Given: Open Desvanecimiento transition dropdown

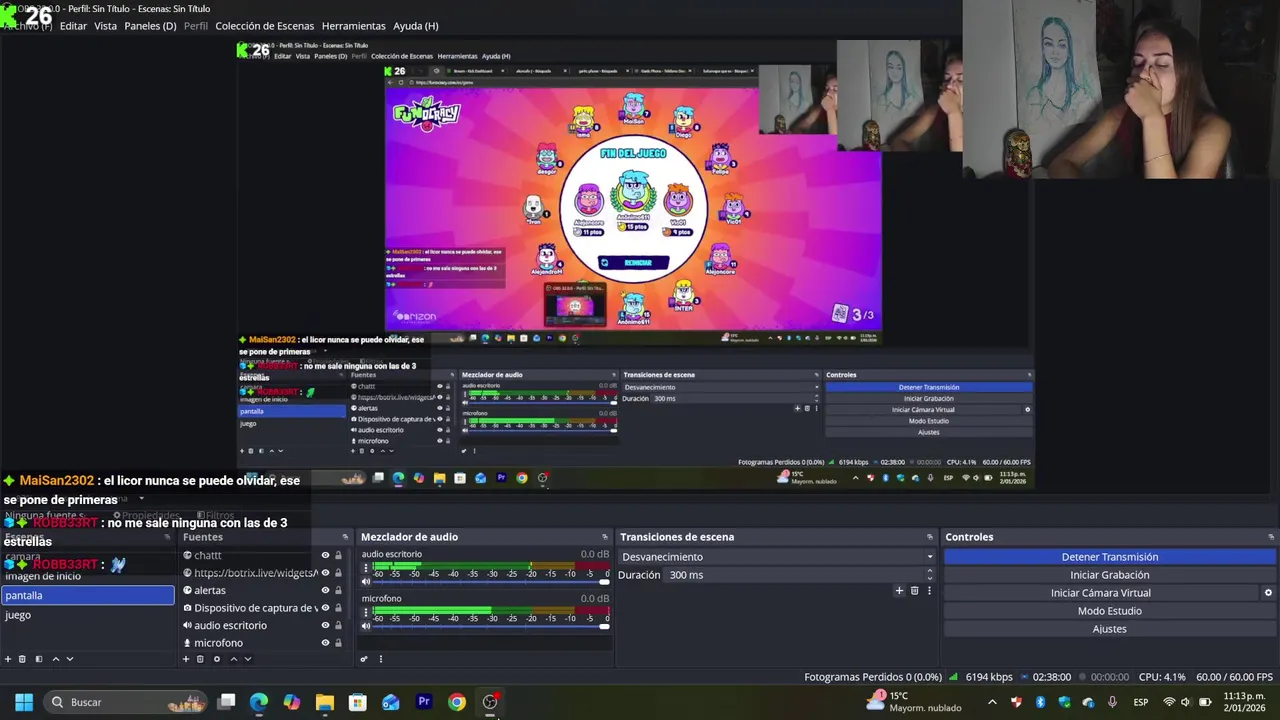Looking at the screenshot, I should [777, 557].
